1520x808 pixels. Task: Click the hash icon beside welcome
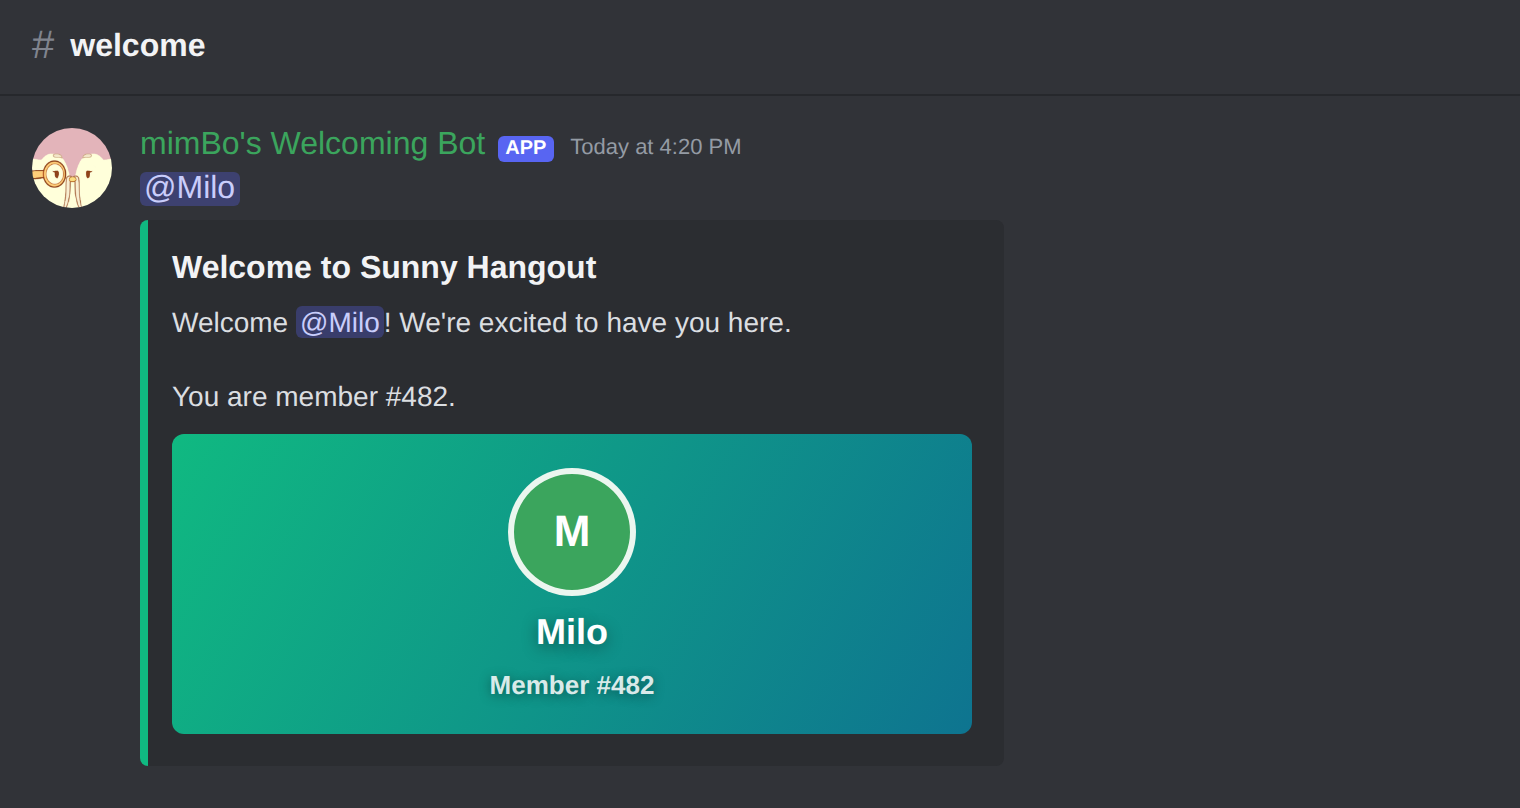pos(43,45)
